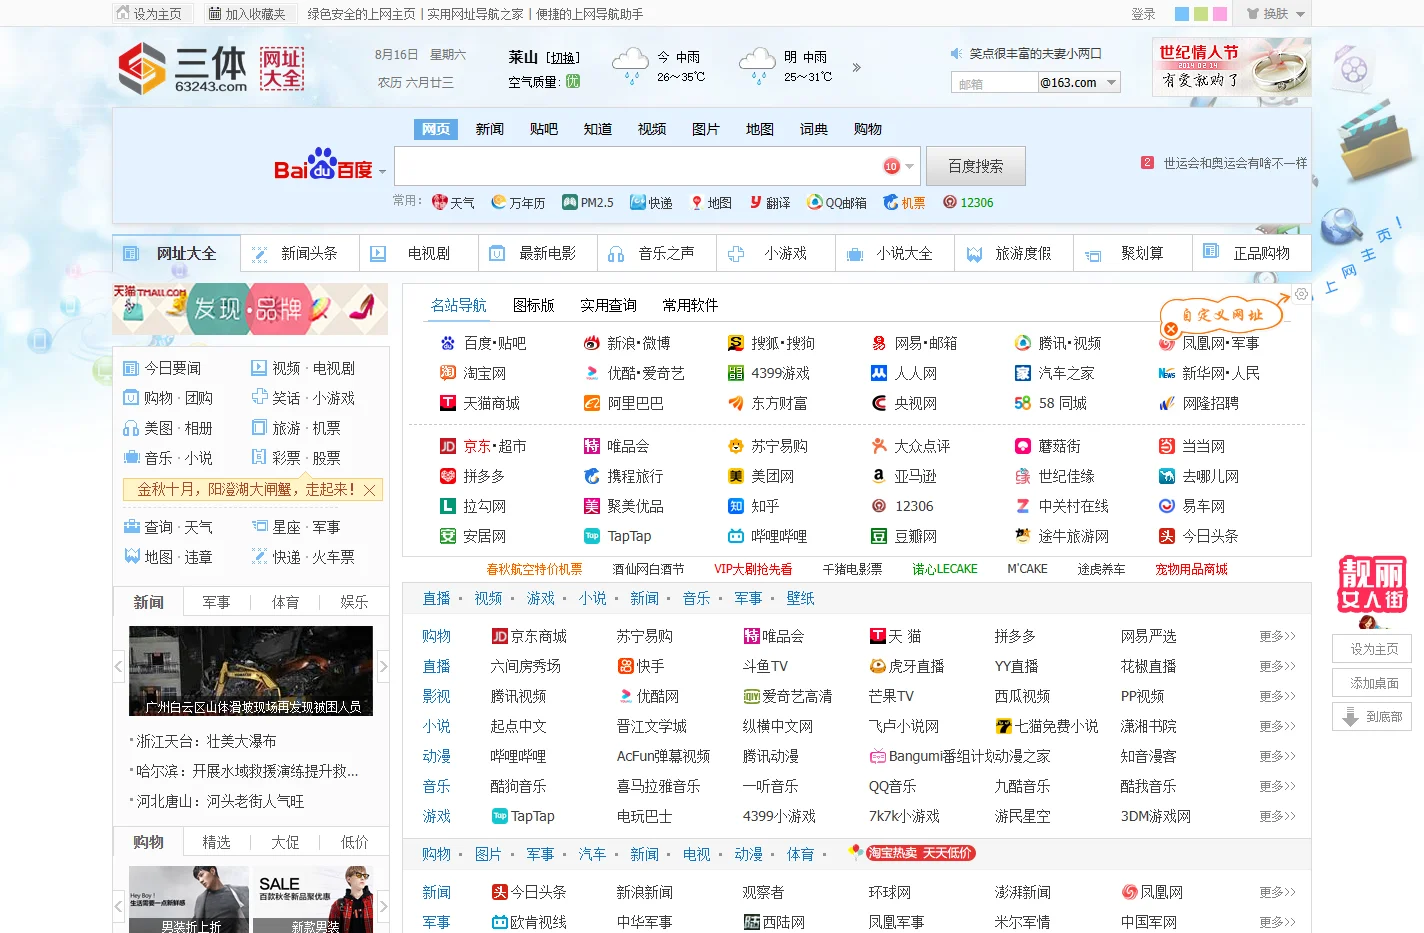
Task: Show next news photo with right arrow
Action: [x=383, y=665]
